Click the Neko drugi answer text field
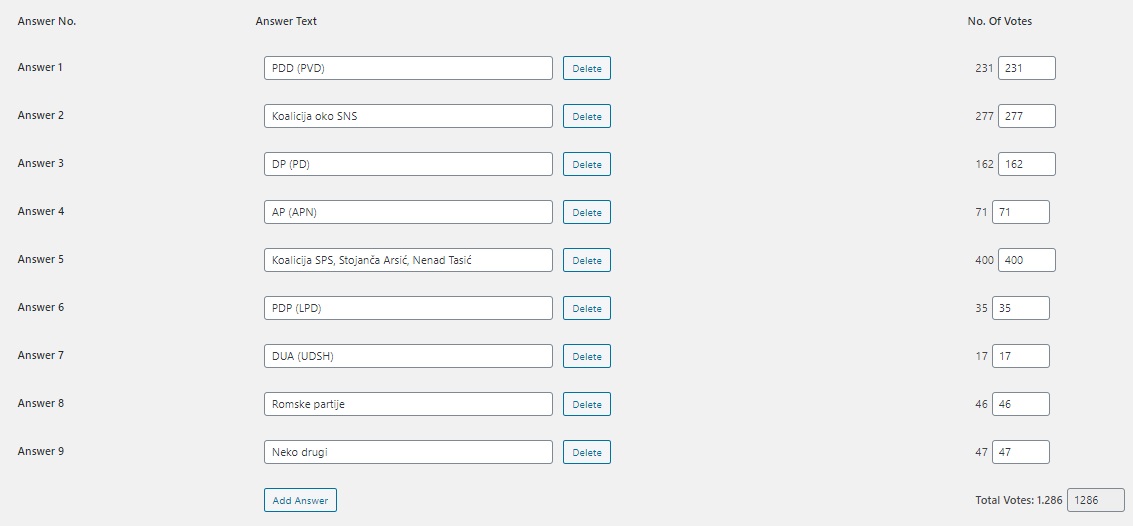1133x526 pixels. click(408, 452)
